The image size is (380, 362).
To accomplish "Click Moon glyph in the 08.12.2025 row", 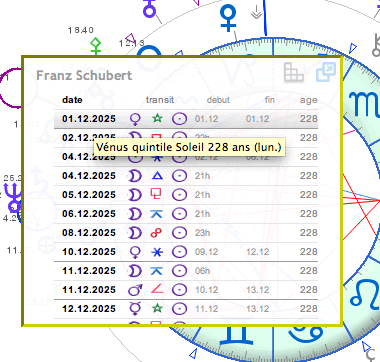I will click(x=135, y=233).
